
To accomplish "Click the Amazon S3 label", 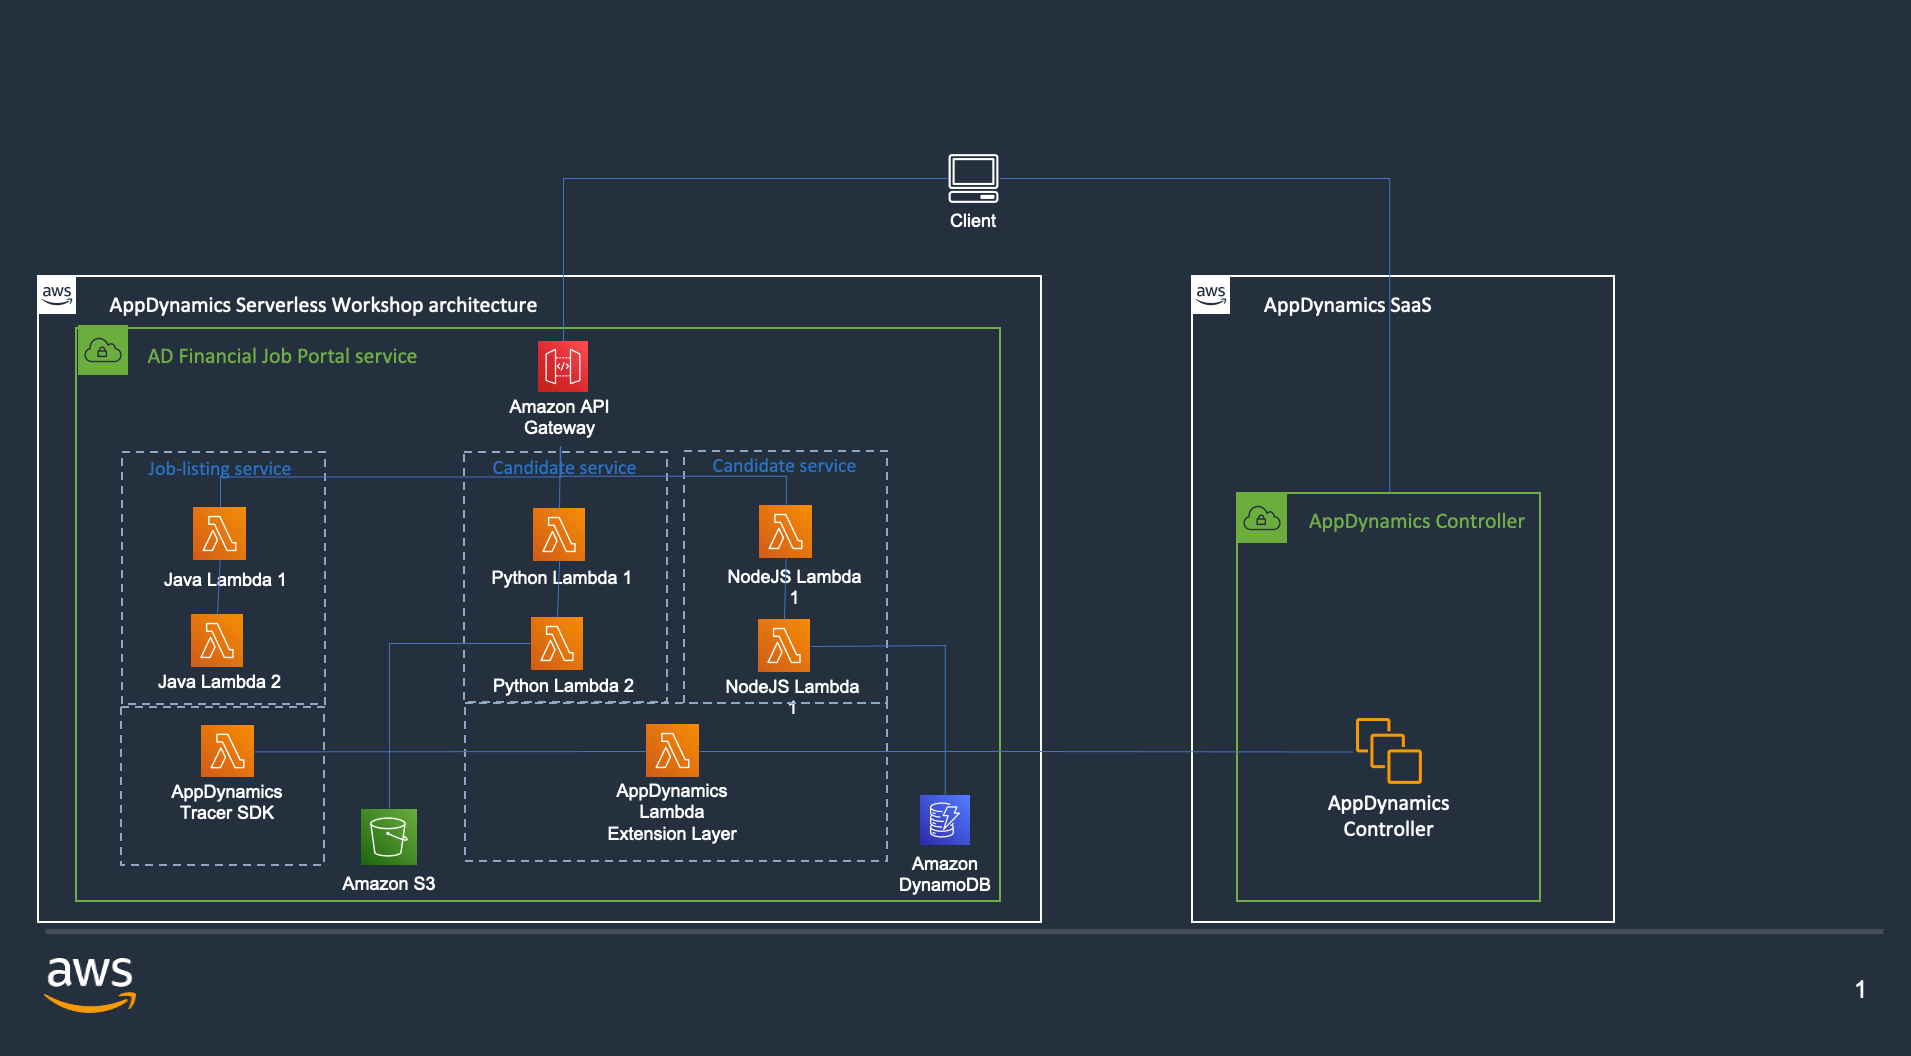I will 389,884.
